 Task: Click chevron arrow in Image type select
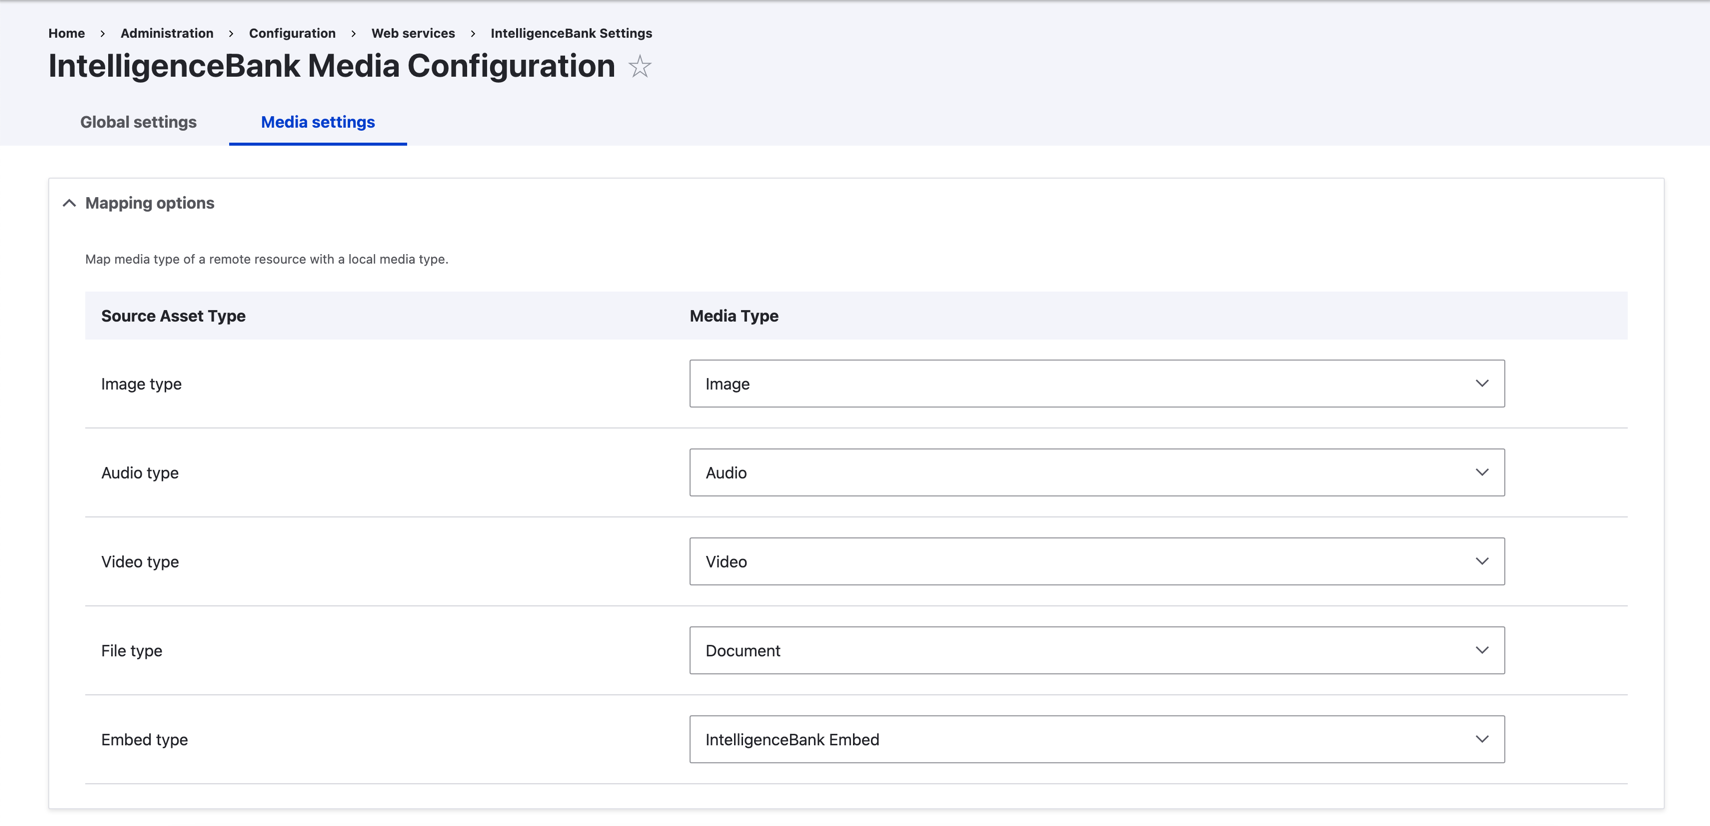(x=1481, y=384)
